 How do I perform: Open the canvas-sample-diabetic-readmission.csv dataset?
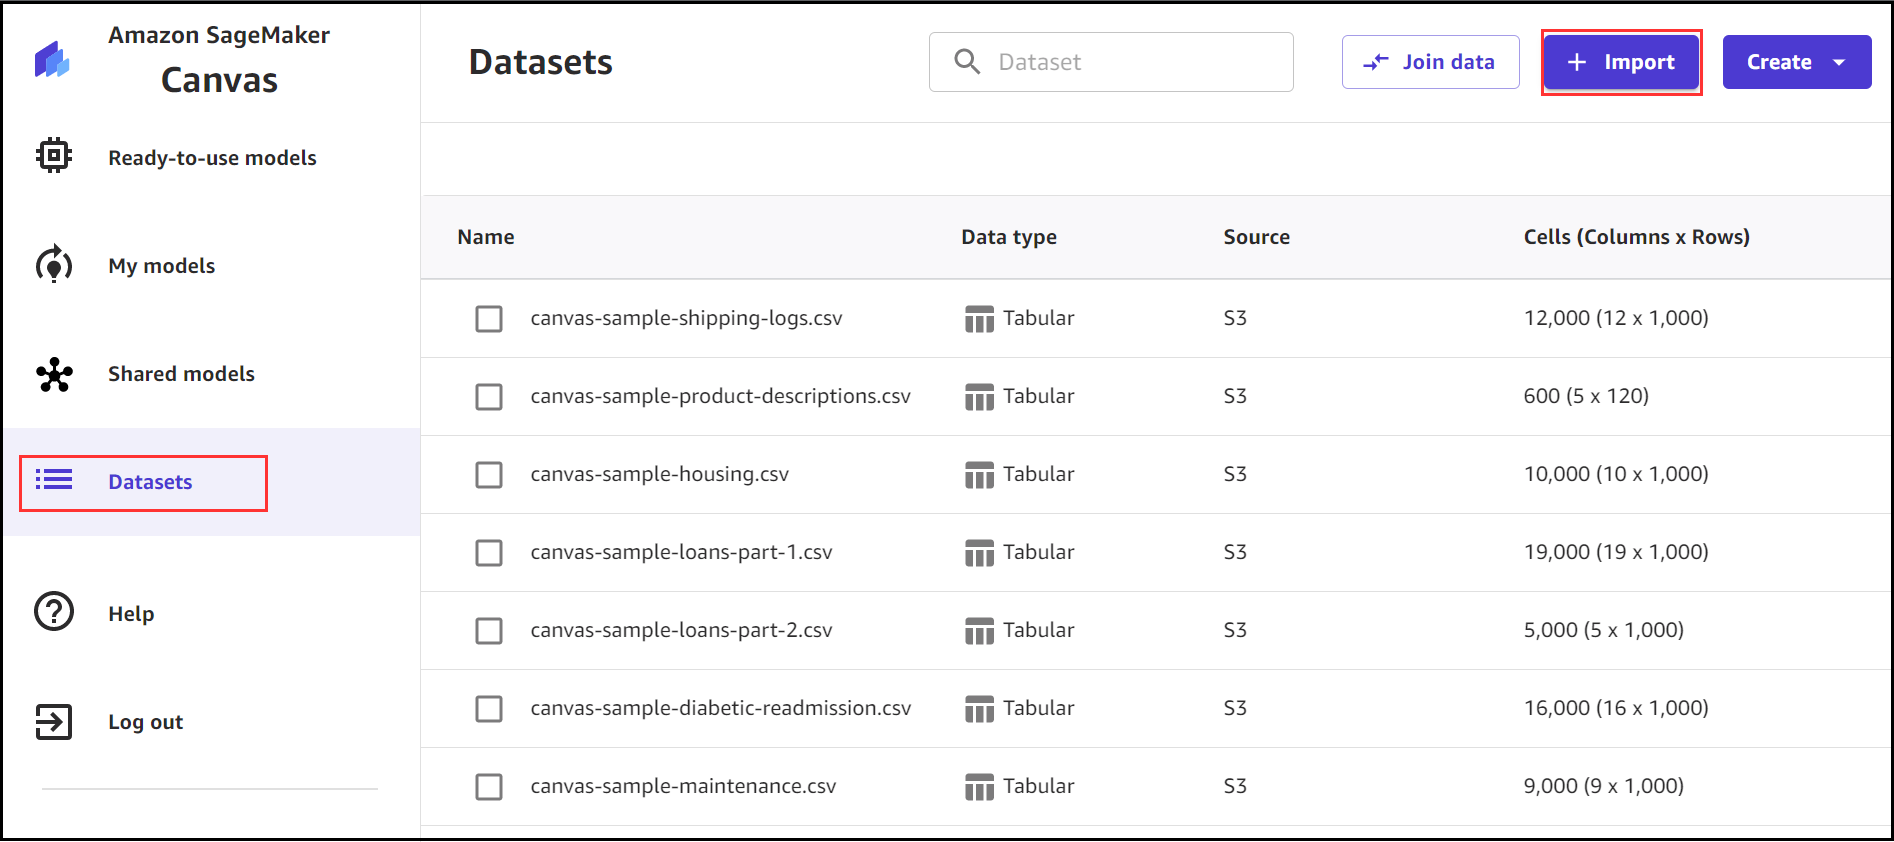720,709
